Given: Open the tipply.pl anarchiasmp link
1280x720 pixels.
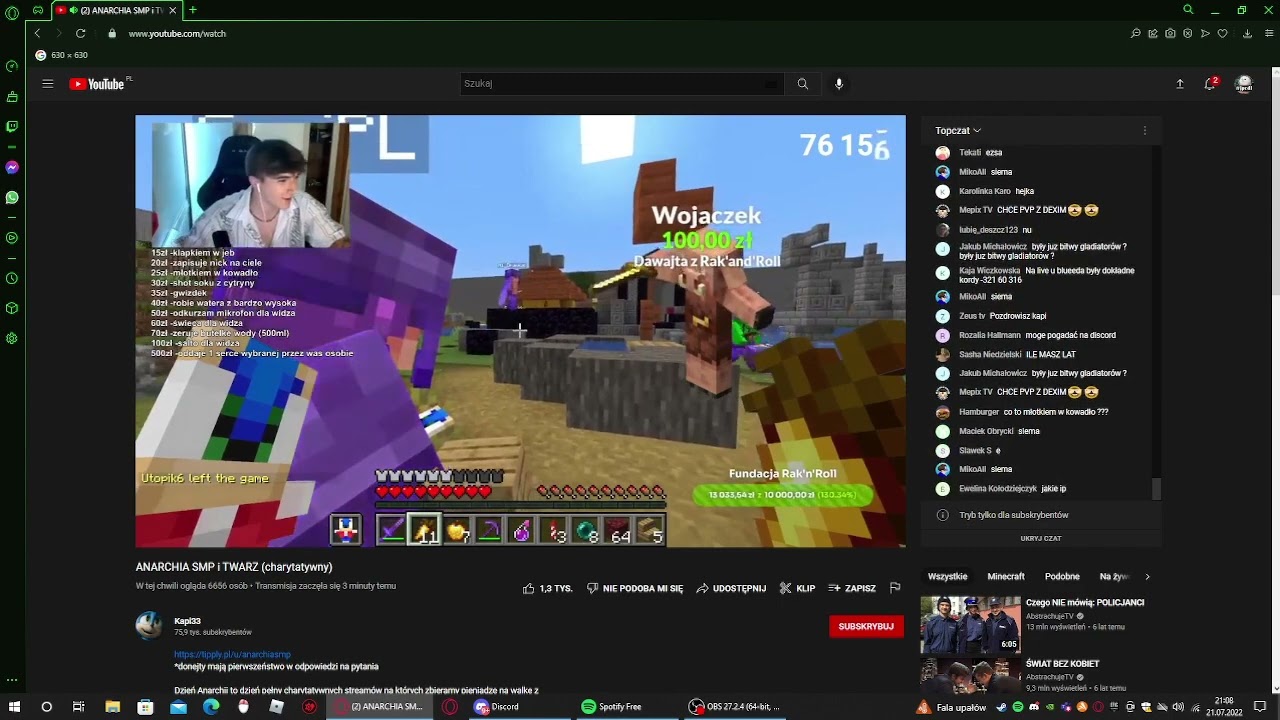Looking at the screenshot, I should (x=232, y=654).
